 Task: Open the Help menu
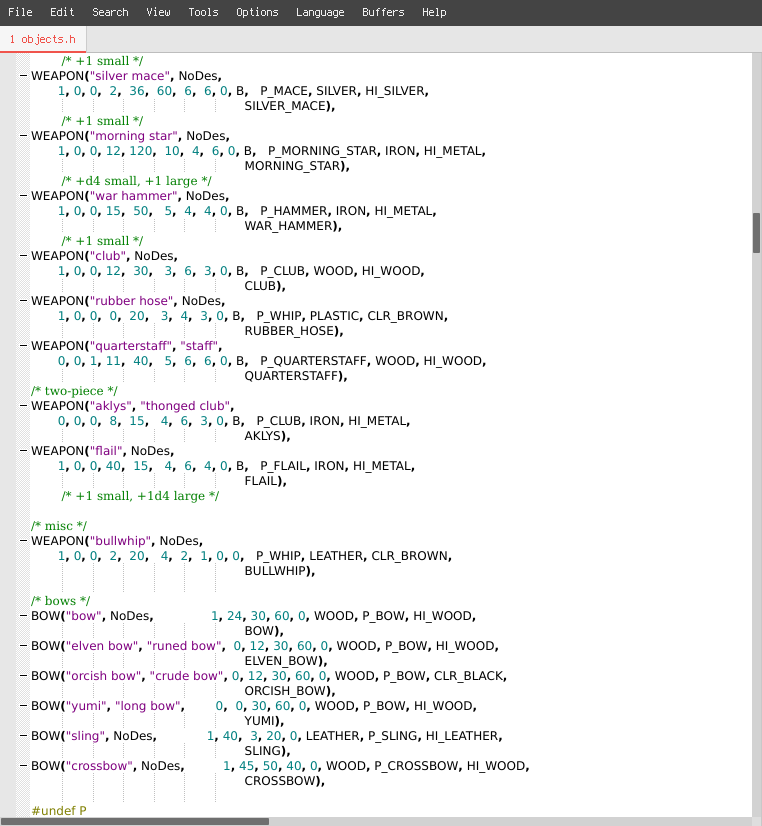pyautogui.click(x=434, y=12)
